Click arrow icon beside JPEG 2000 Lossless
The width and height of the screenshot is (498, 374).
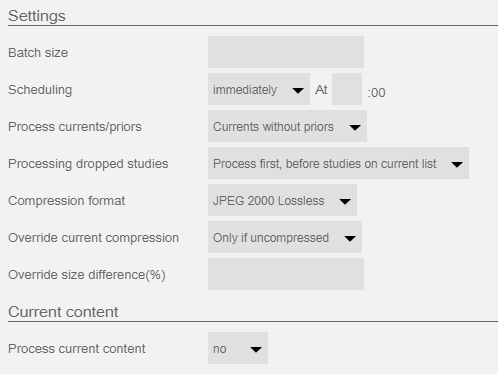click(345, 201)
